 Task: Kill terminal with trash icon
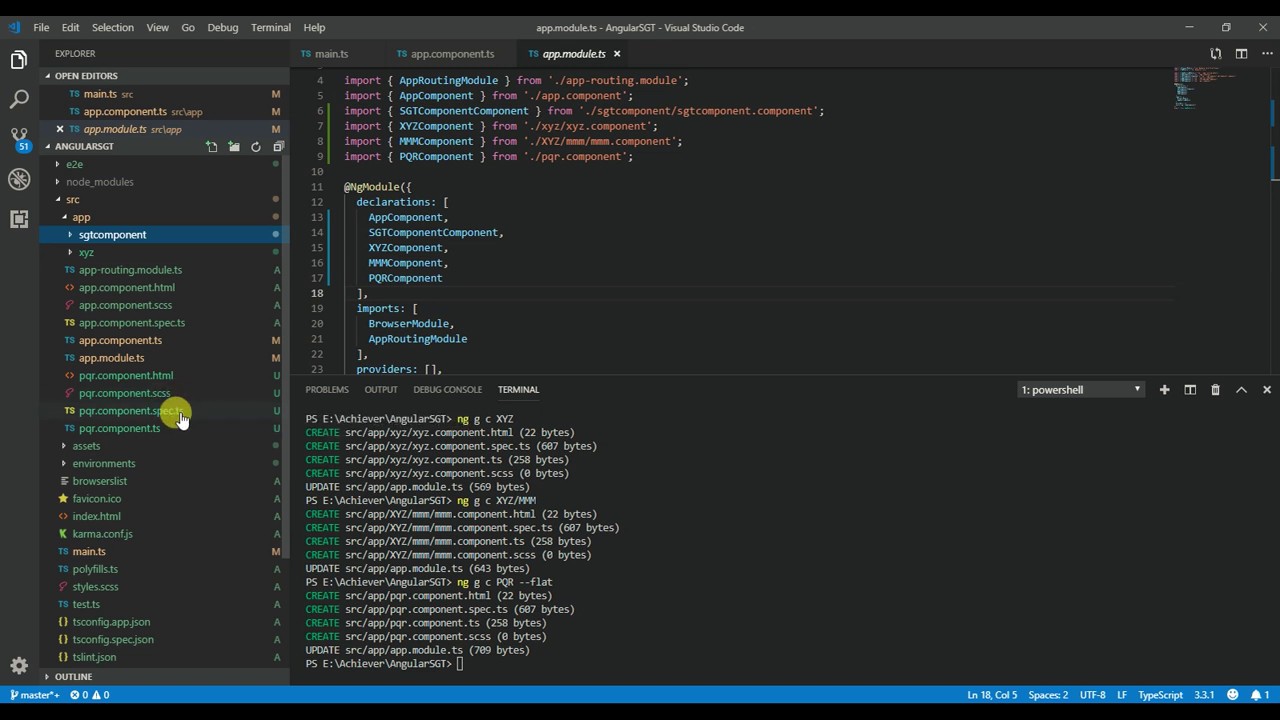(1215, 390)
